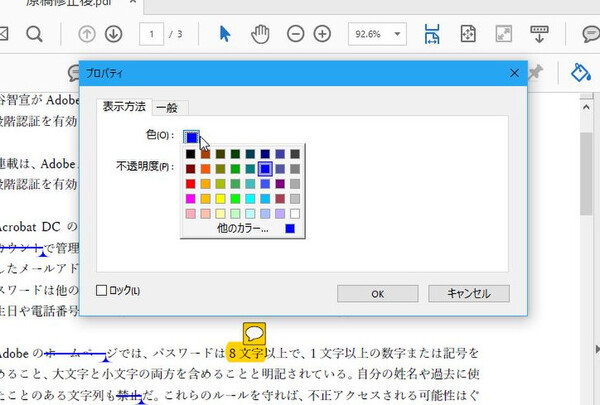Image resolution: width=600 pixels, height=405 pixels.
Task: Pick the purple color swatch
Action: click(x=280, y=184)
